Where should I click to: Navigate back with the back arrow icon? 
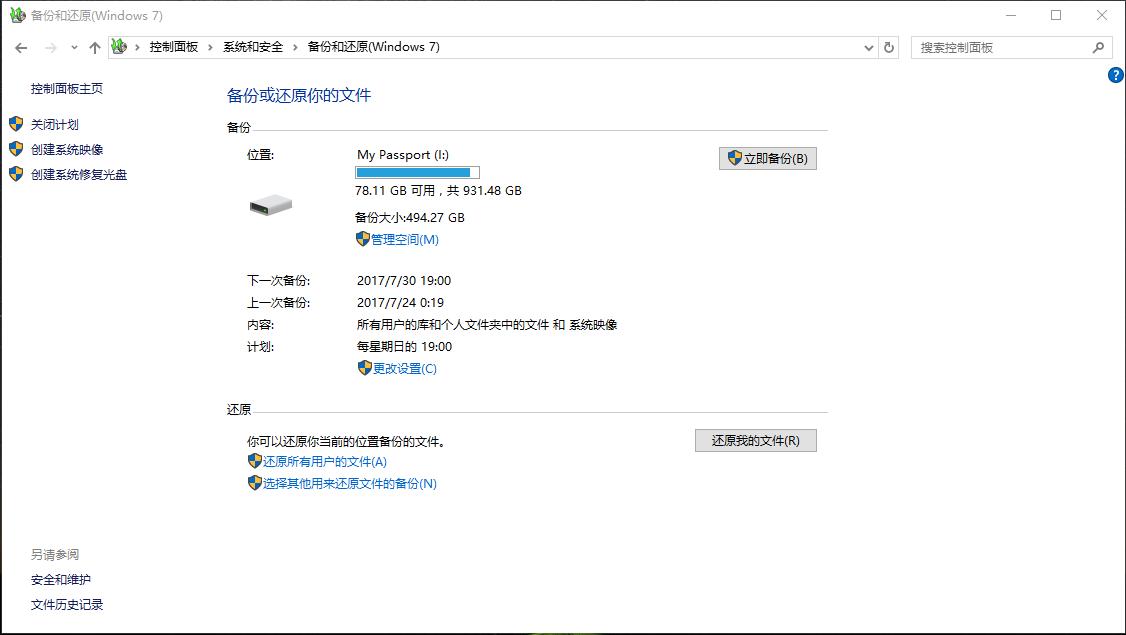(x=20, y=47)
